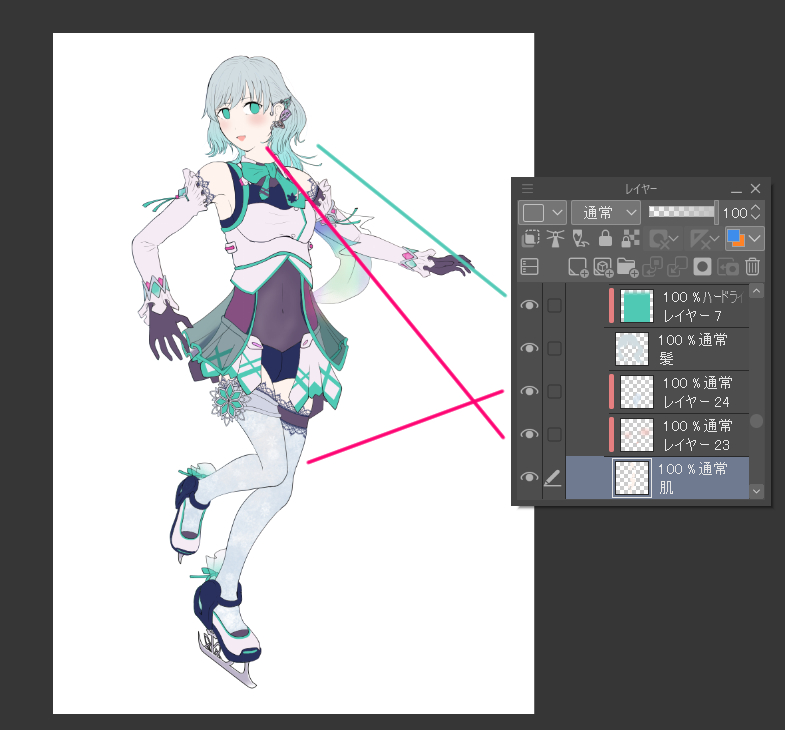Image resolution: width=785 pixels, height=730 pixels.
Task: Select the レイヤー 7 layer thumbnail
Action: click(x=637, y=306)
